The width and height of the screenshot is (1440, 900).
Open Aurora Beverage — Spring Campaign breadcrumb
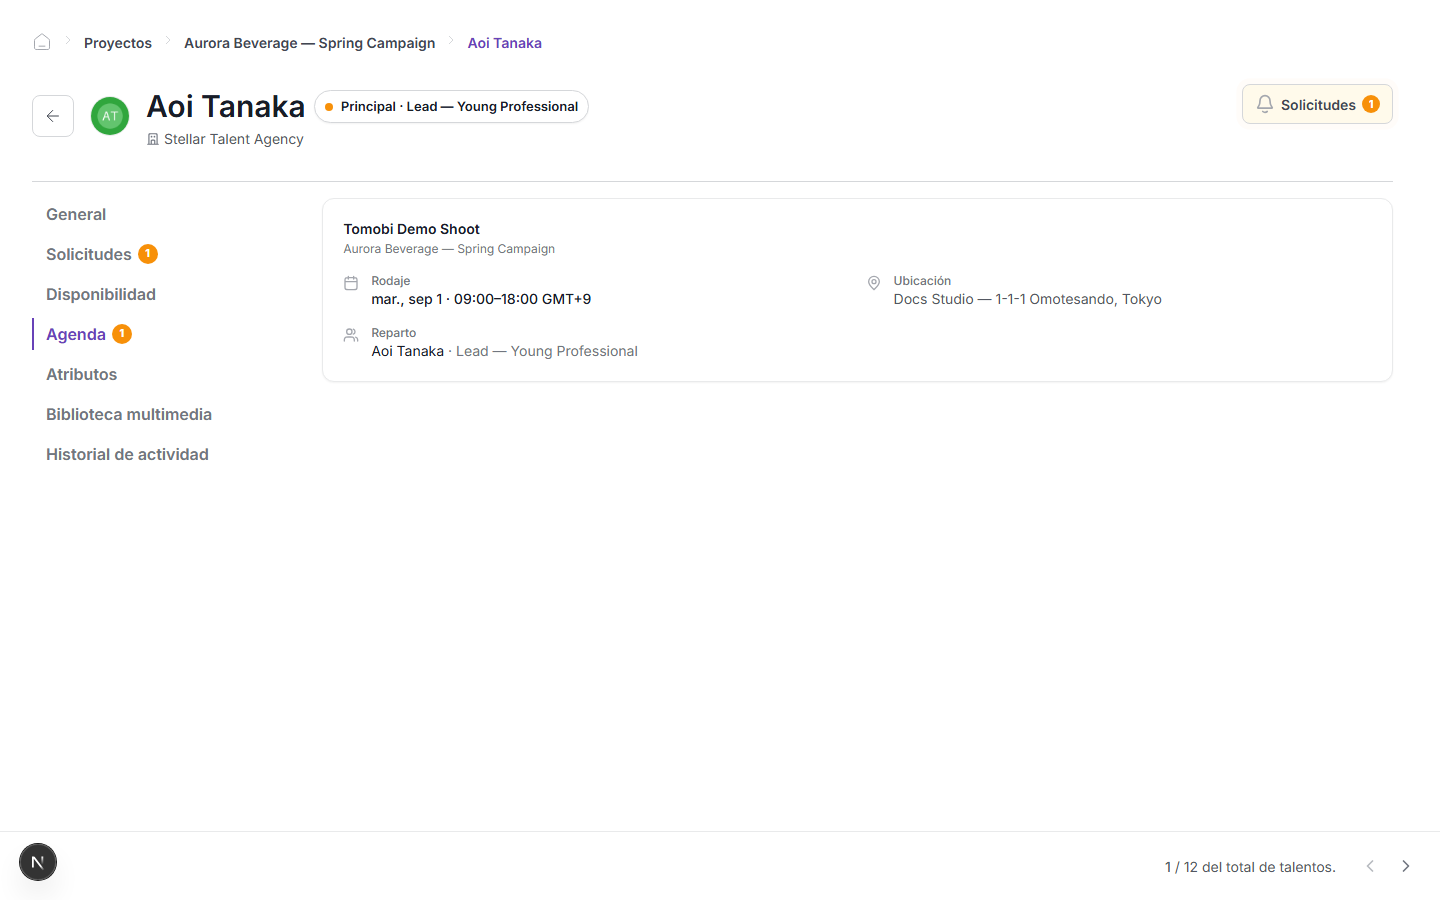[310, 43]
